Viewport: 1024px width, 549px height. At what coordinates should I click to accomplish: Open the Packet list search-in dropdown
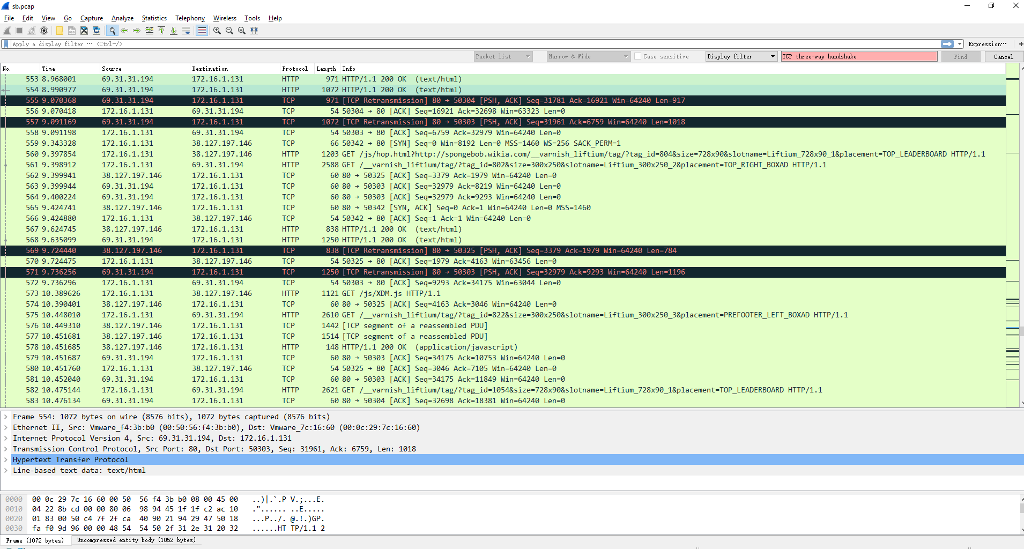click(x=503, y=57)
